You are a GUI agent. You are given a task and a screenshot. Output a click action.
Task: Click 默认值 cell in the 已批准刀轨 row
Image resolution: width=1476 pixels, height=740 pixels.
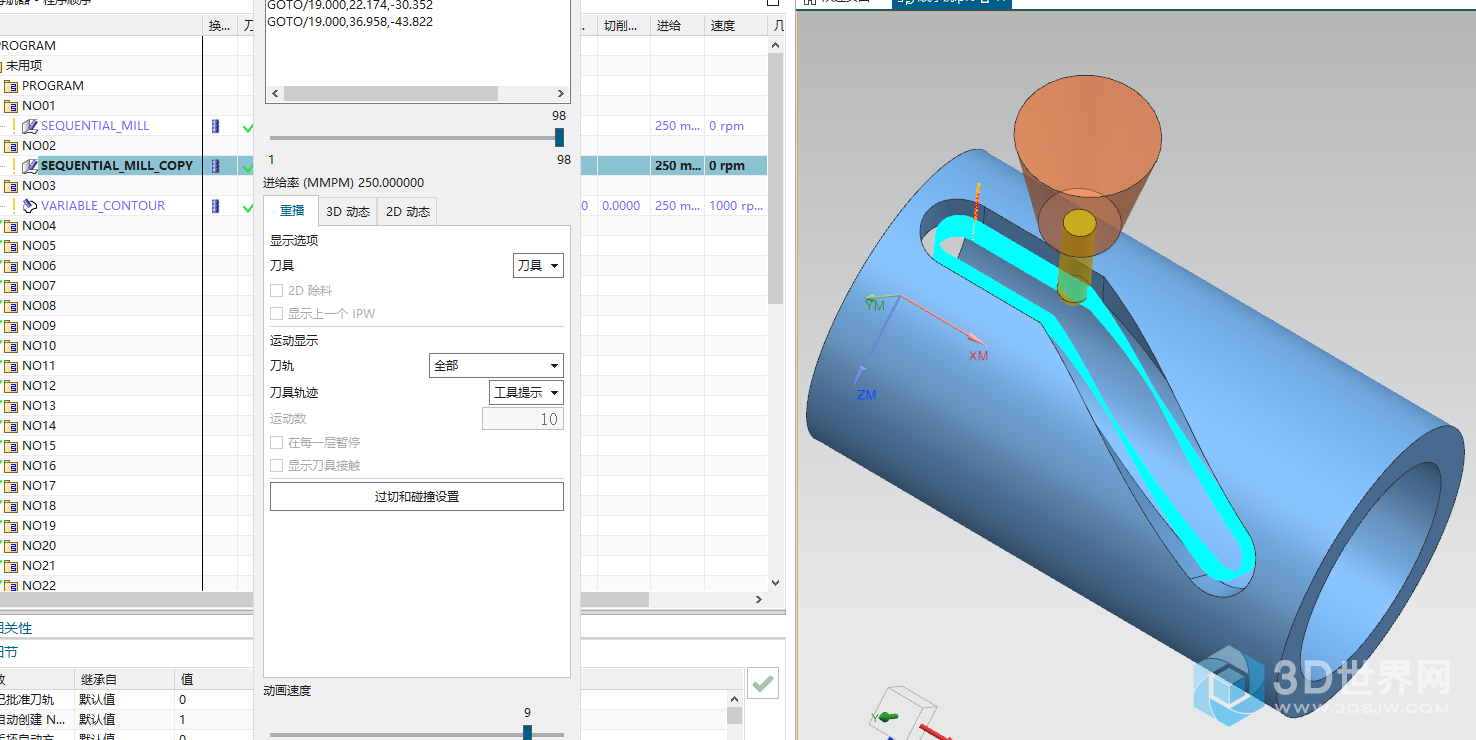124,700
